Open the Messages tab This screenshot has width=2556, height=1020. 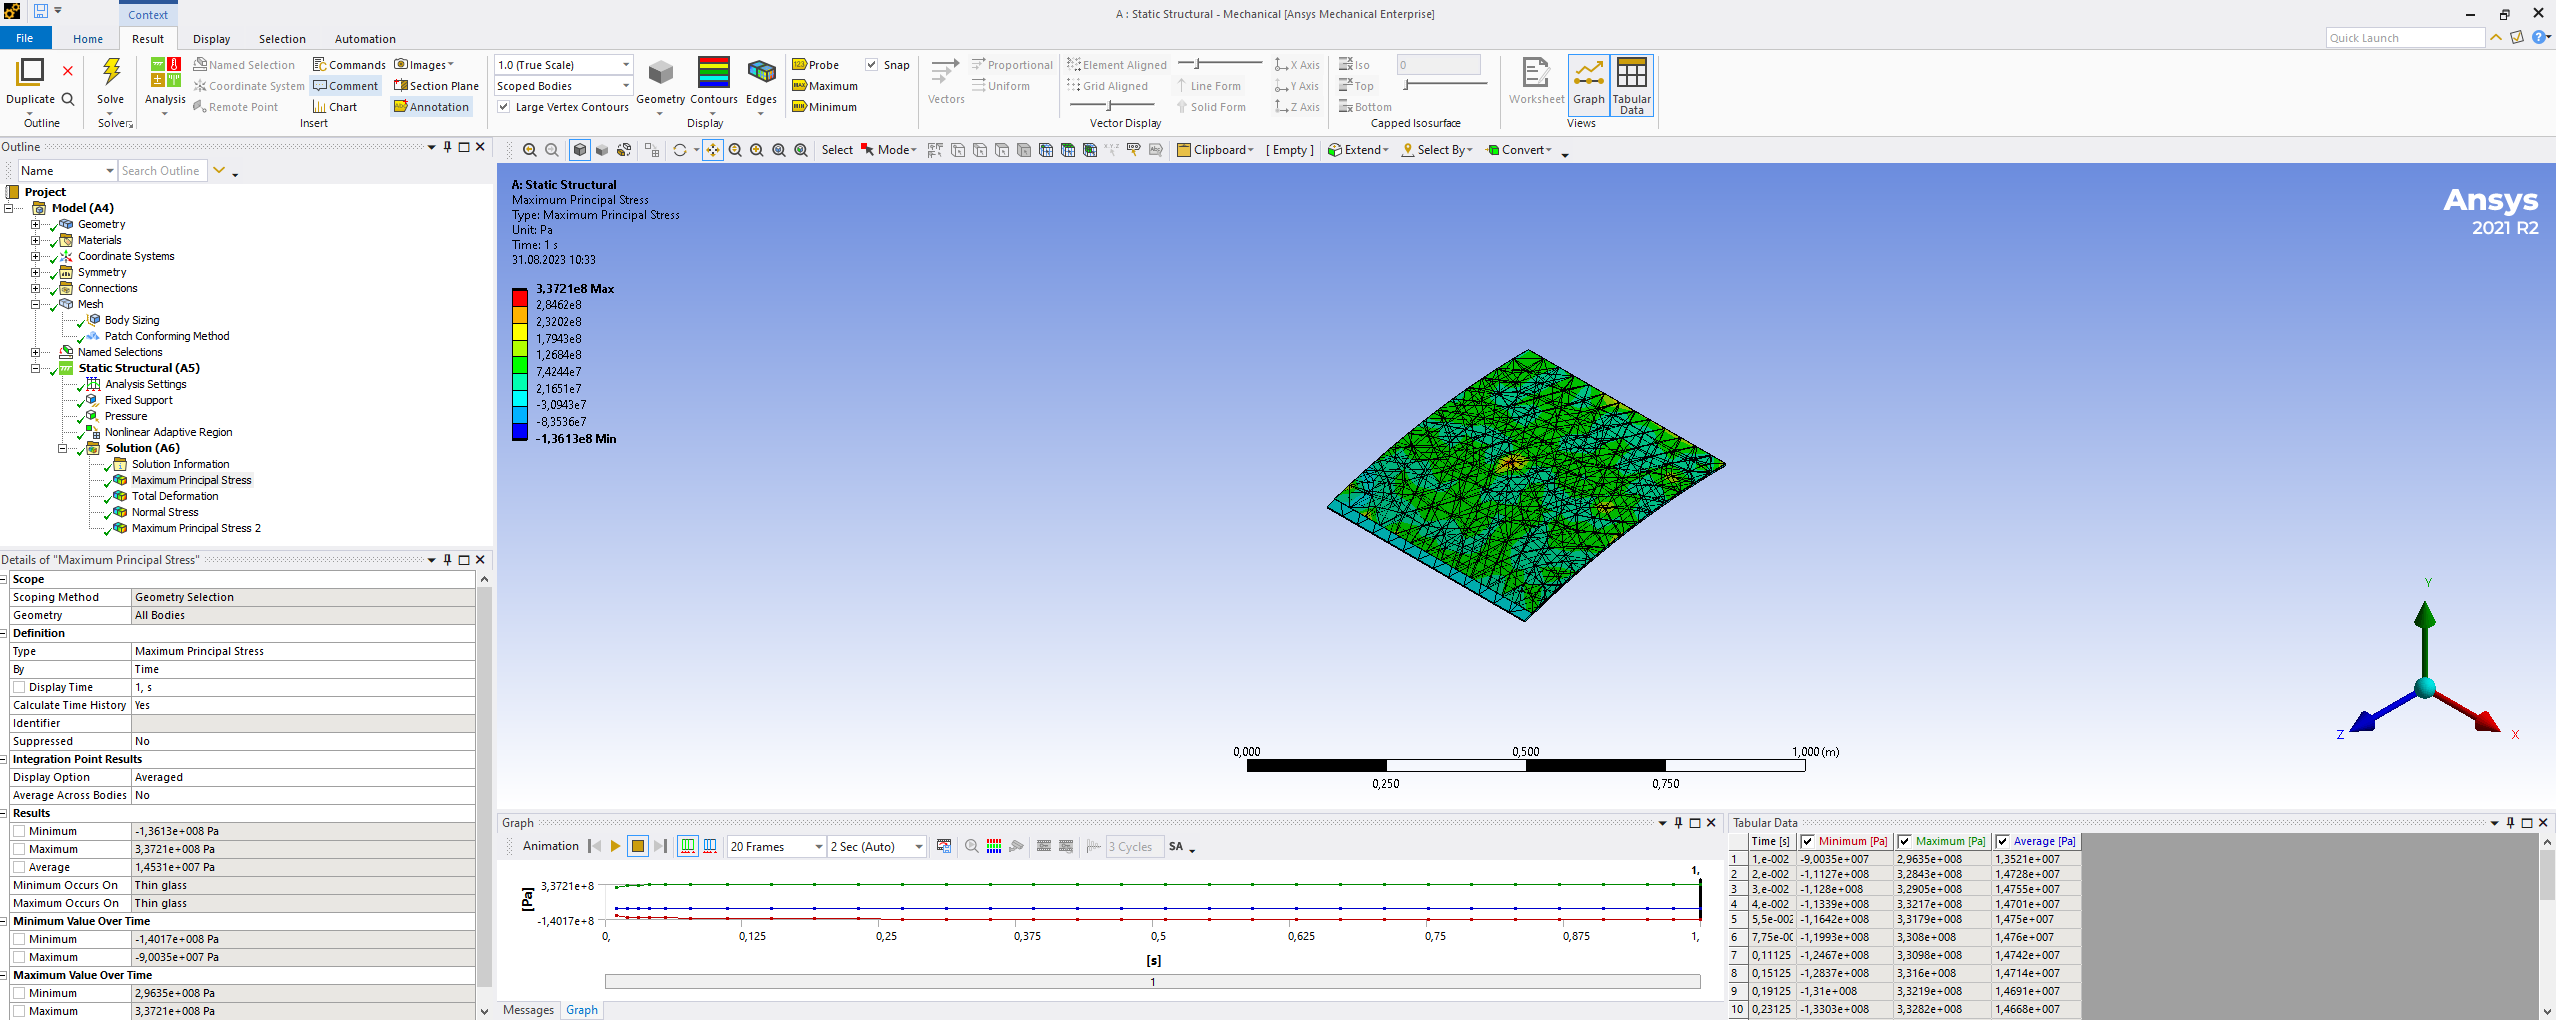tap(528, 1009)
